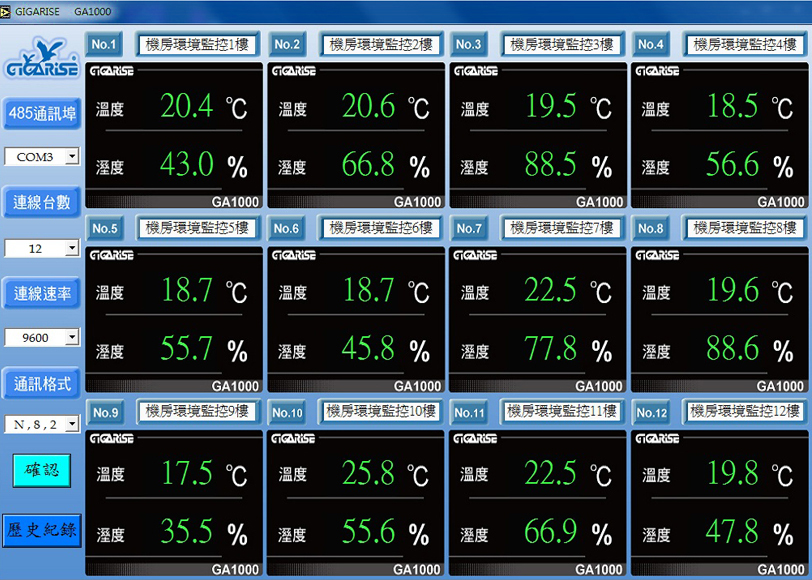Click the No.7 label
Viewport: 812px width, 580px height.
point(469,228)
